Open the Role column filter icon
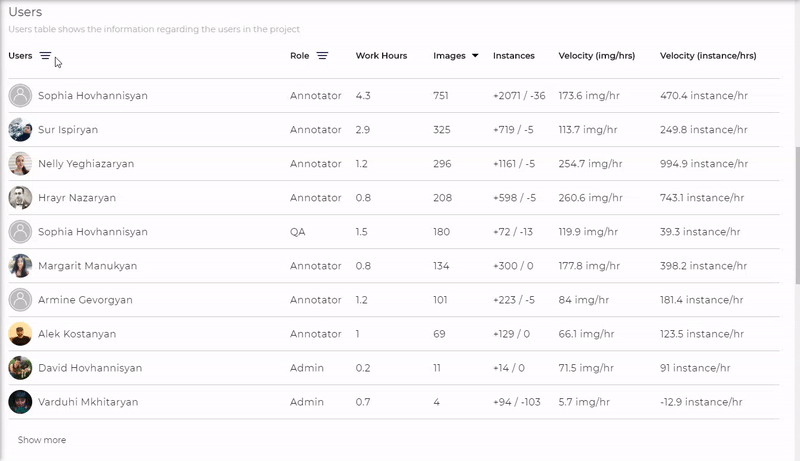 [322, 56]
